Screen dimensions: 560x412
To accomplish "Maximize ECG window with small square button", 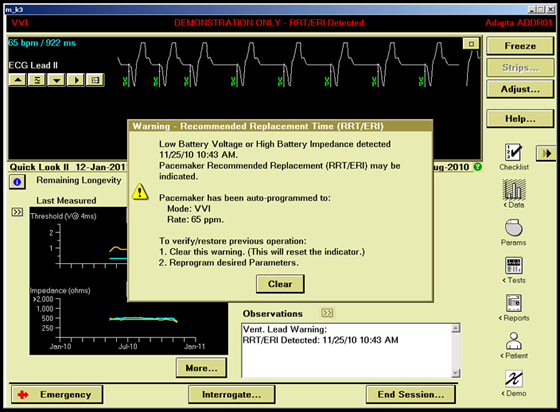I will [471, 44].
